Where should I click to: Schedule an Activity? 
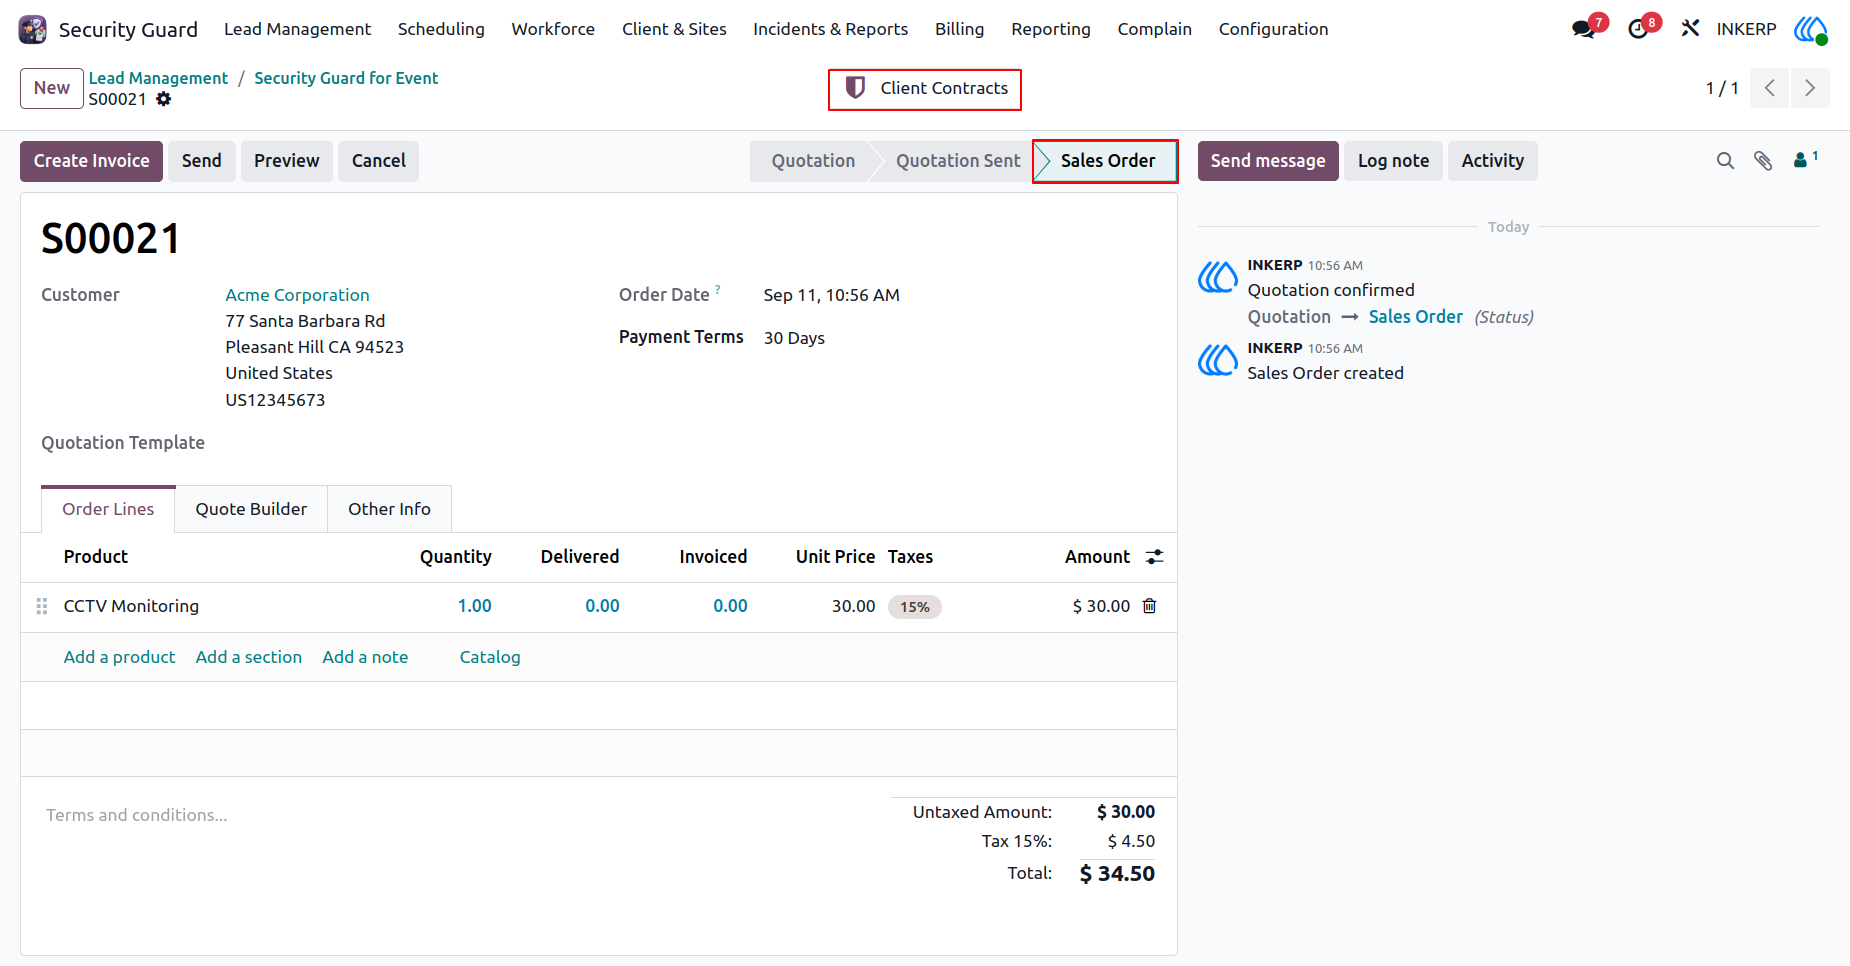(x=1493, y=161)
